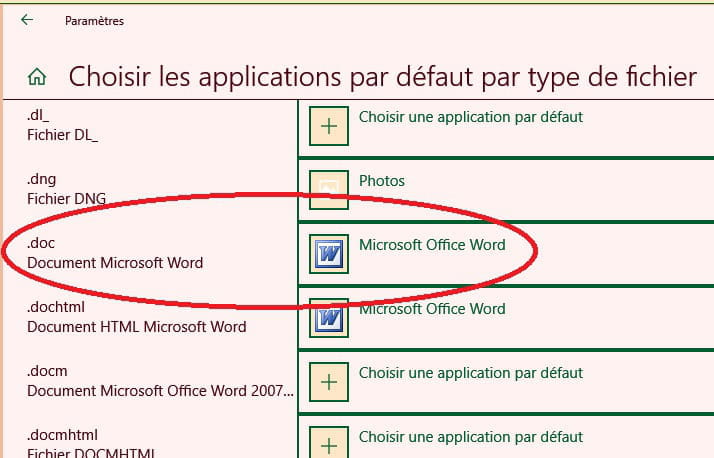Choose a default application for .docm
This screenshot has height=458, width=714.
(471, 373)
